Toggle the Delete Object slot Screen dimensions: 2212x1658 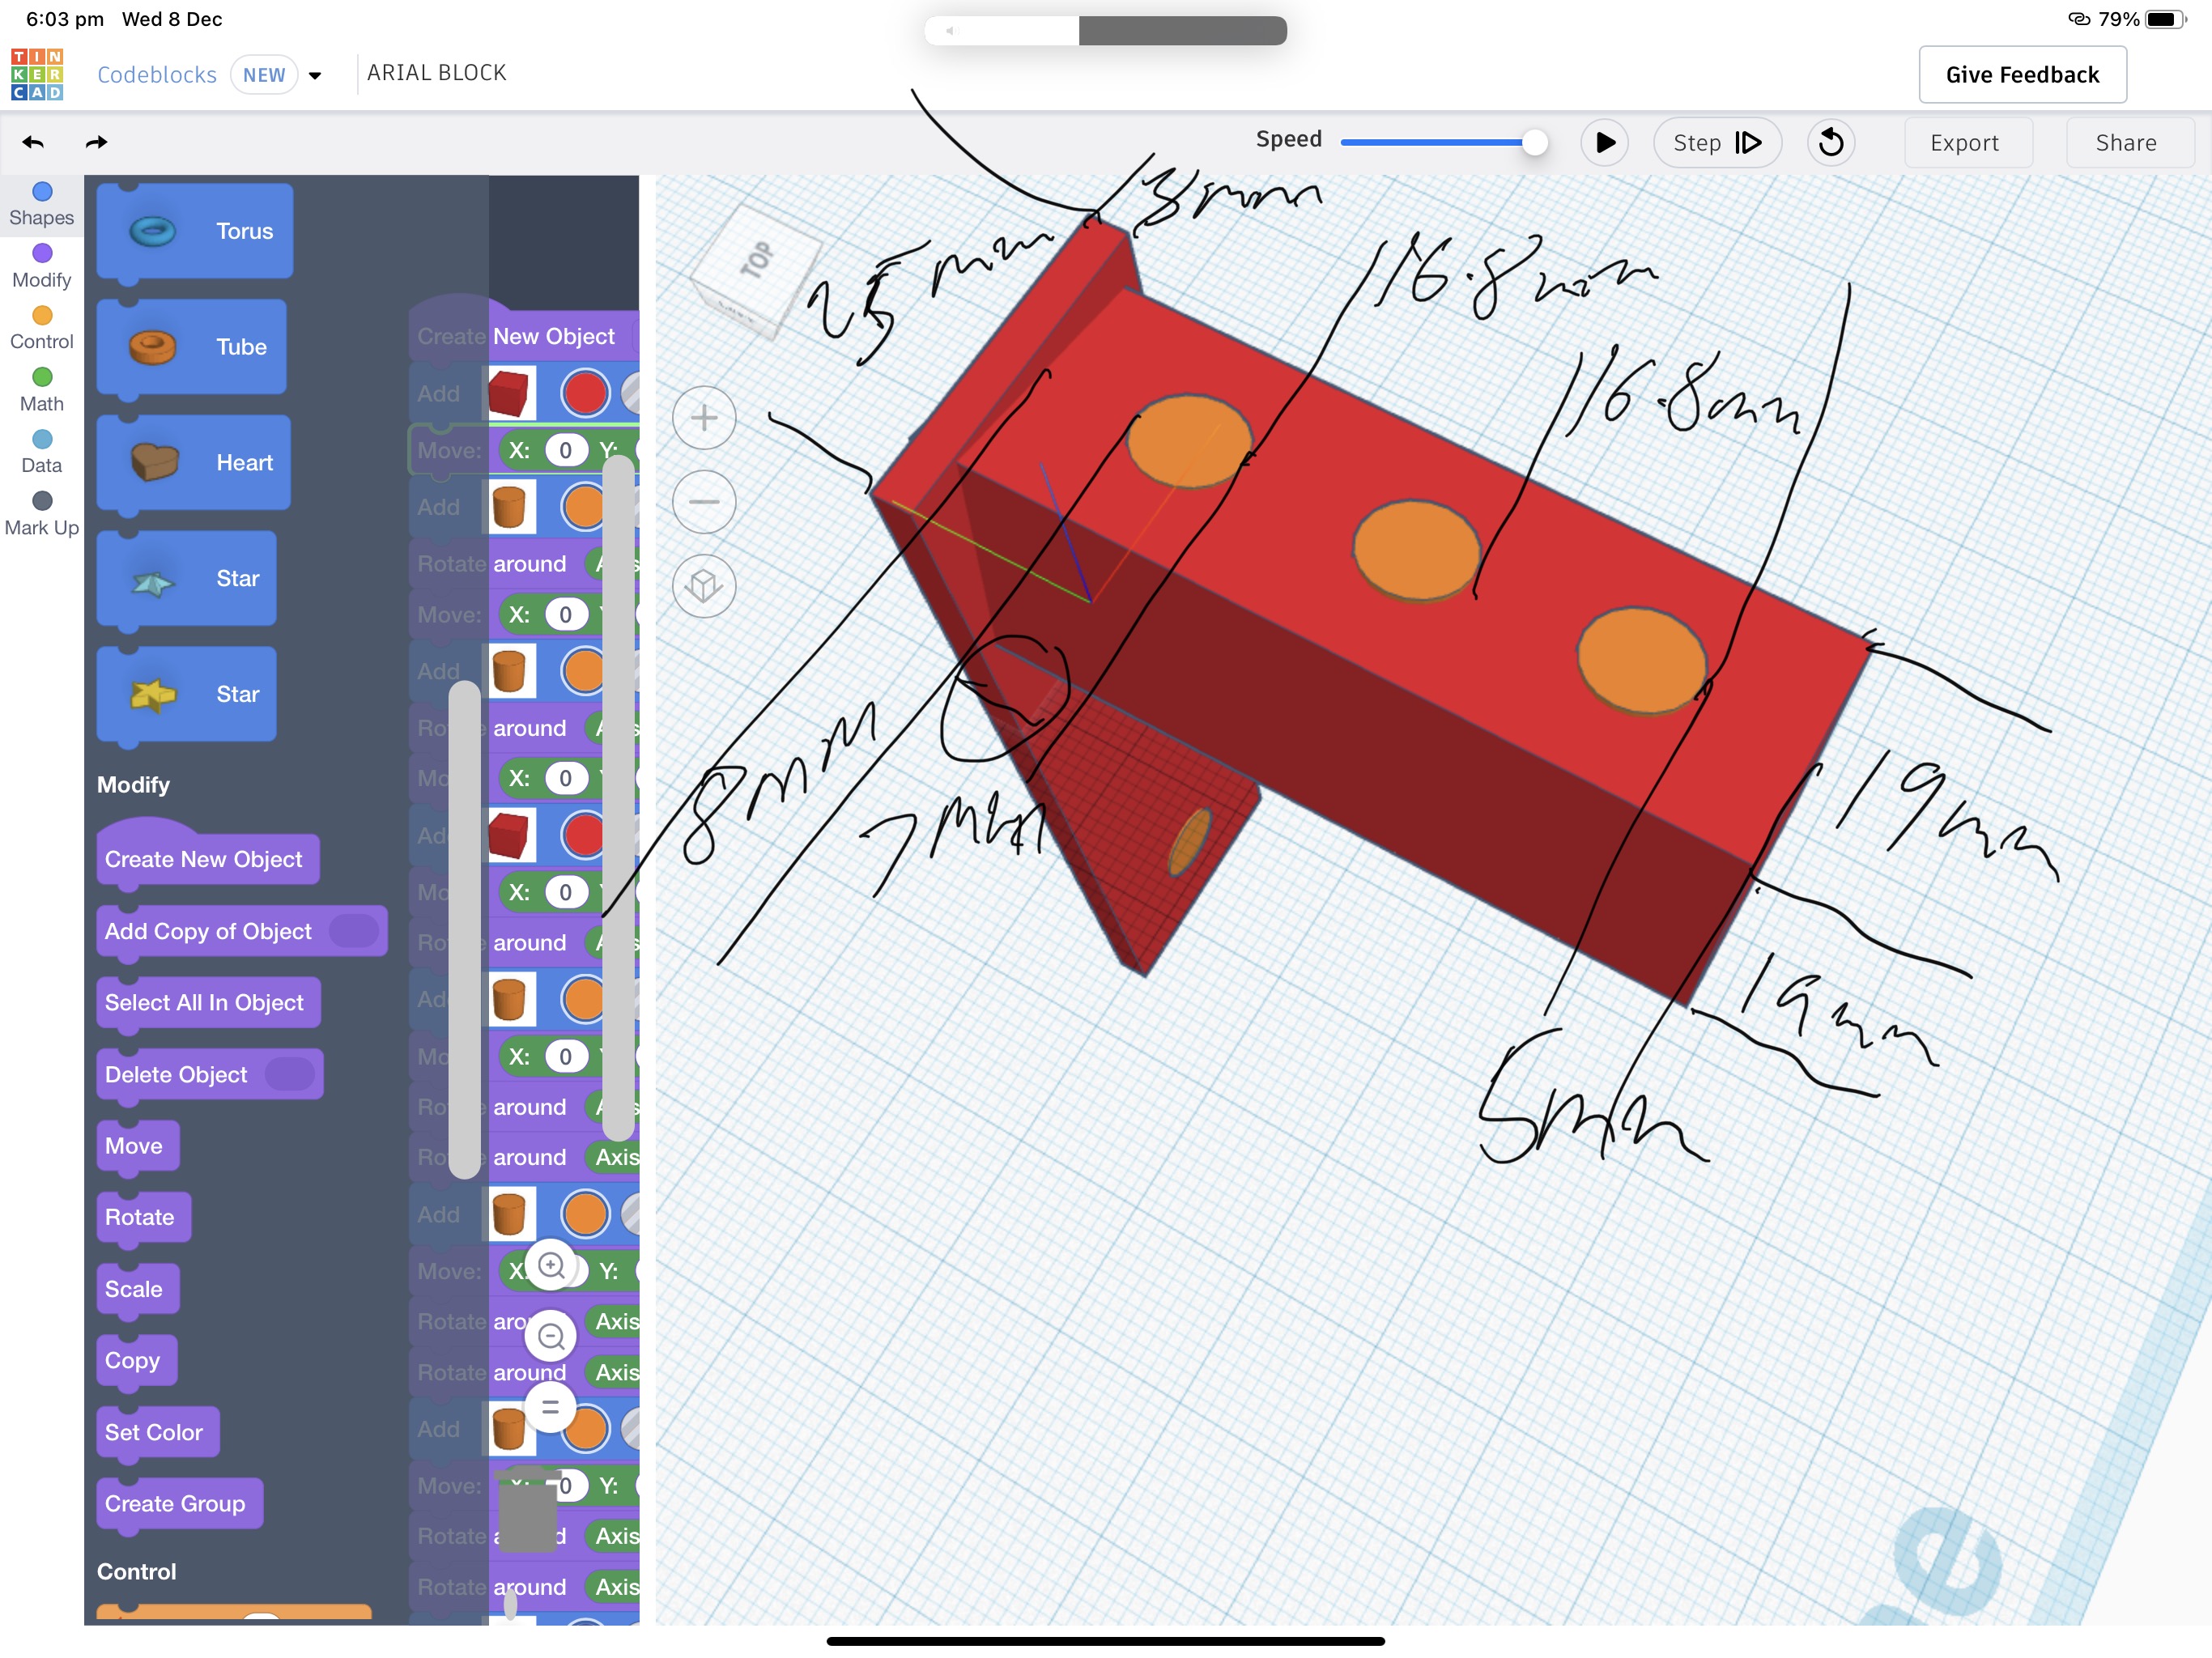click(290, 1074)
